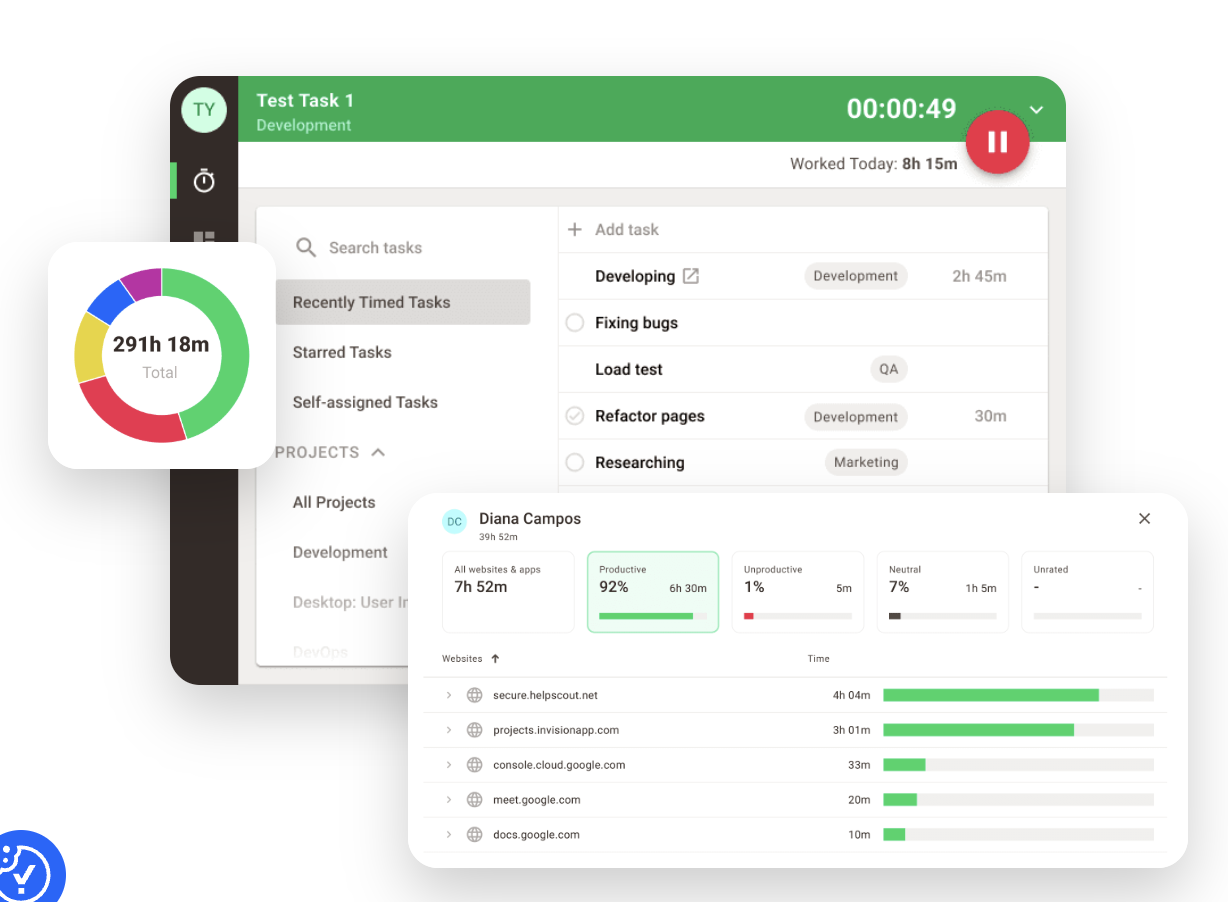Click the Development tag on Refactor pages
The image size is (1228, 902).
click(856, 416)
